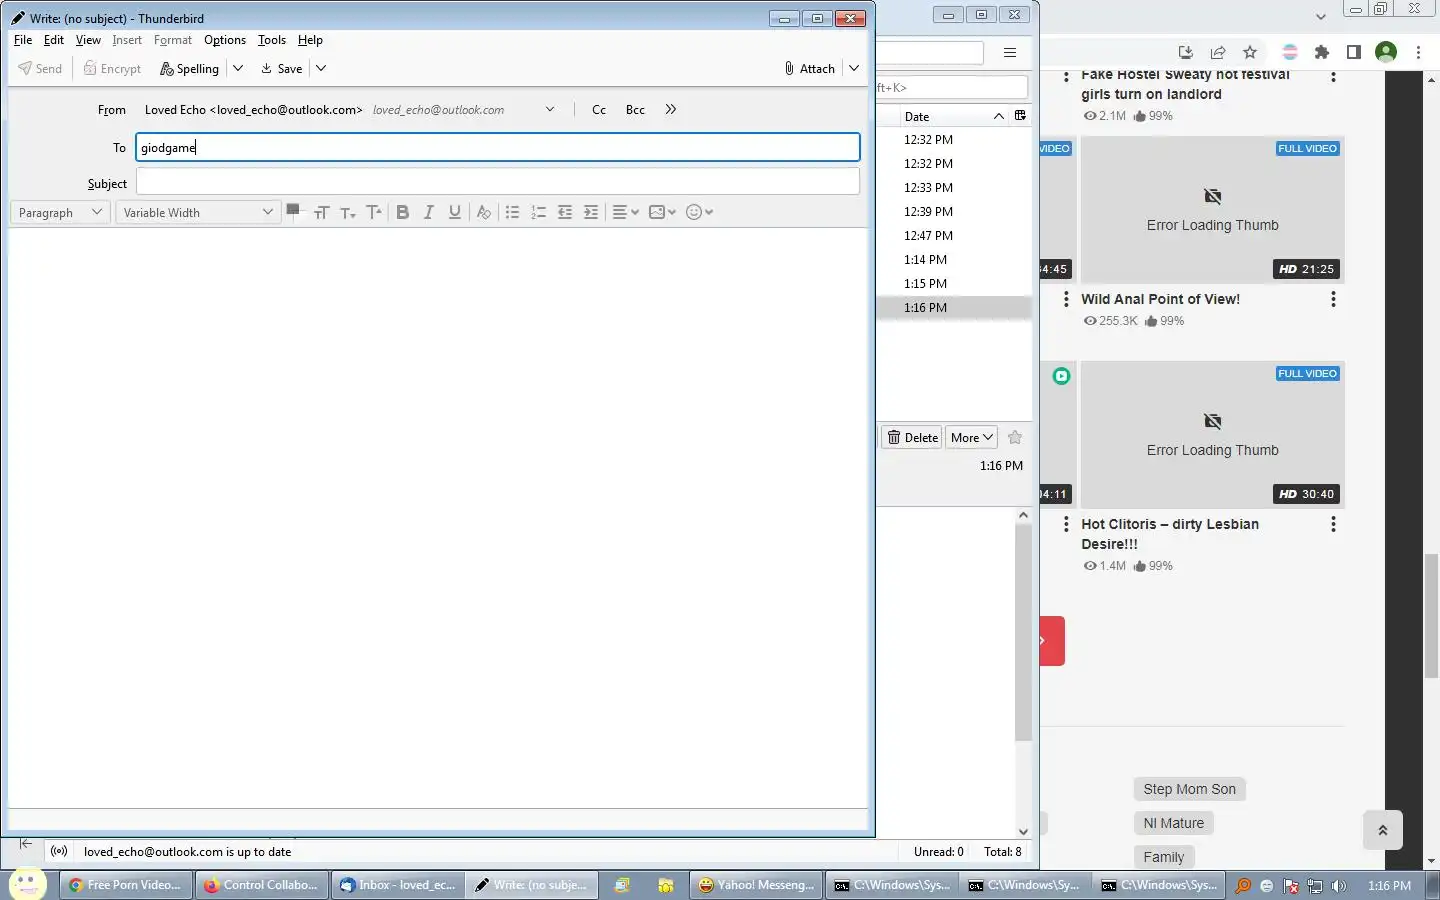Open the Help menu
Image resolution: width=1440 pixels, height=900 pixels.
[x=310, y=40]
